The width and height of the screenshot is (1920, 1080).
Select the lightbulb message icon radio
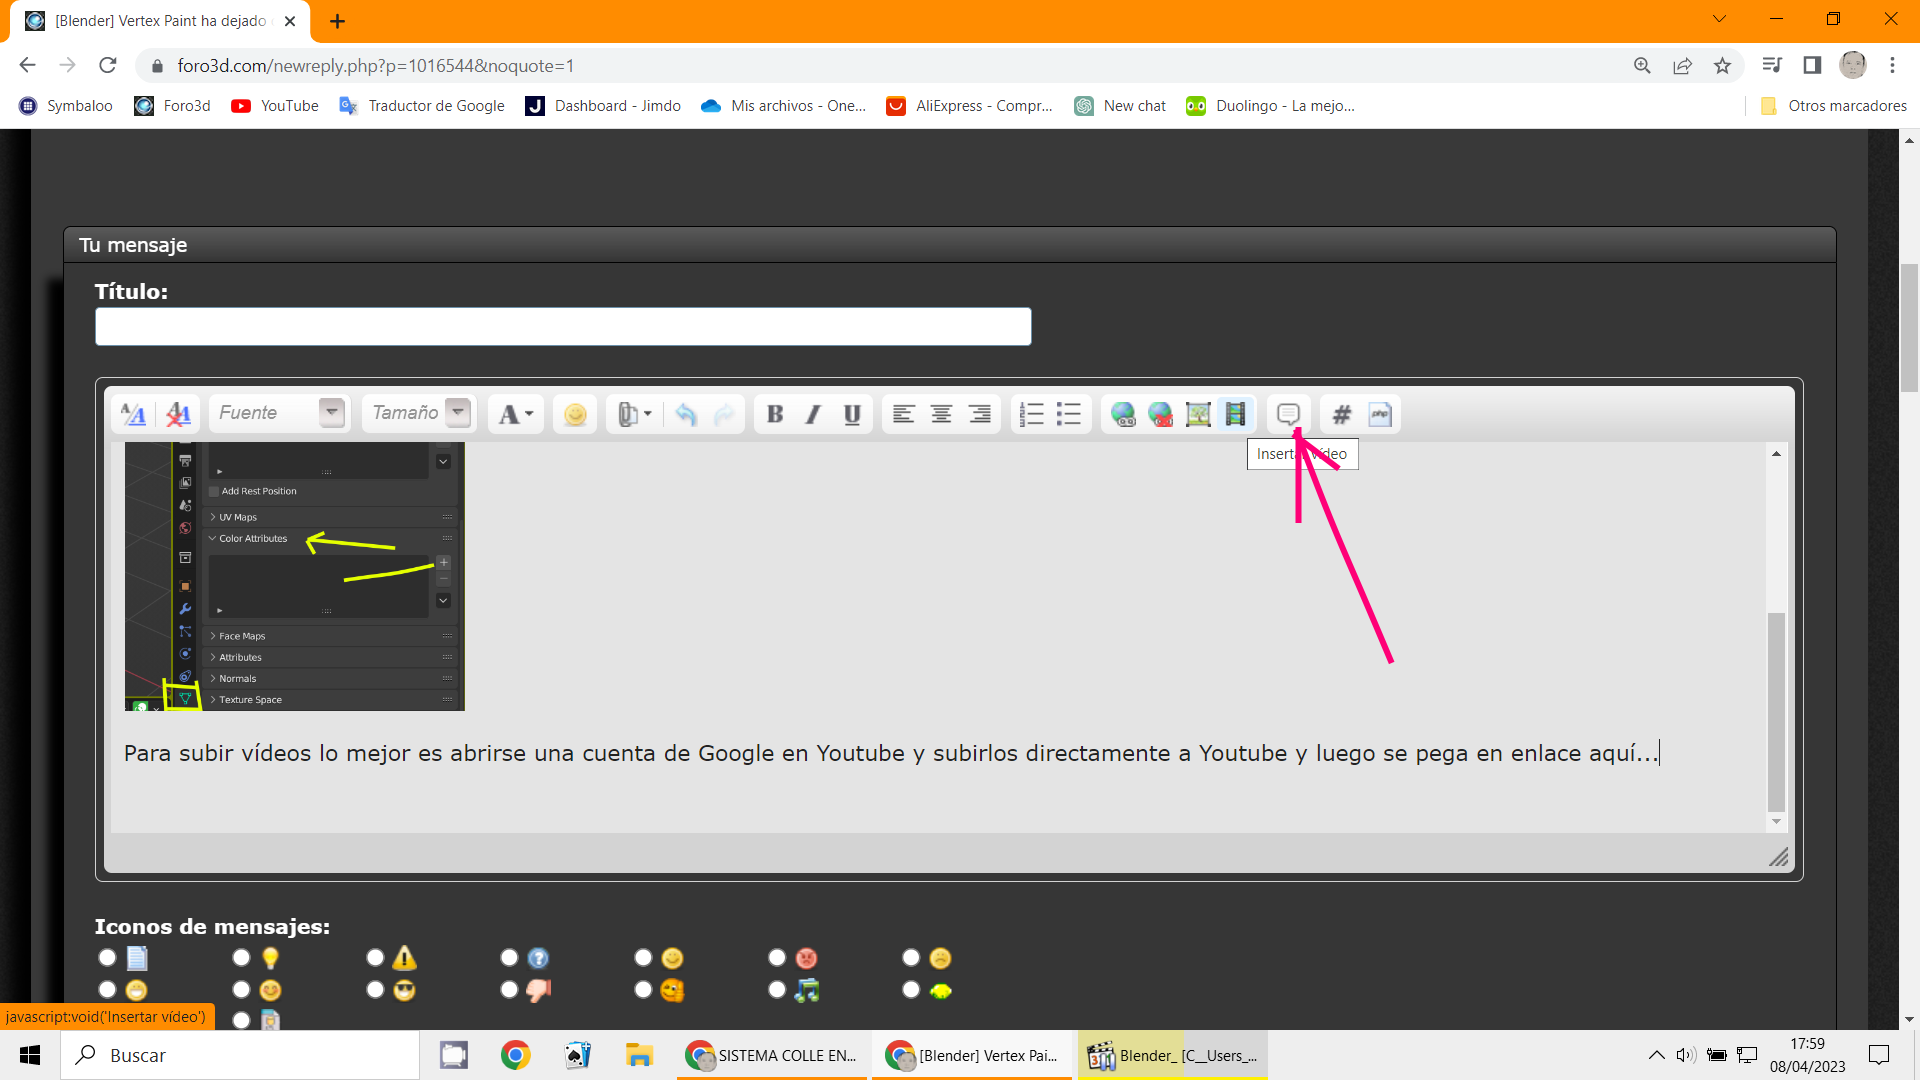[241, 958]
